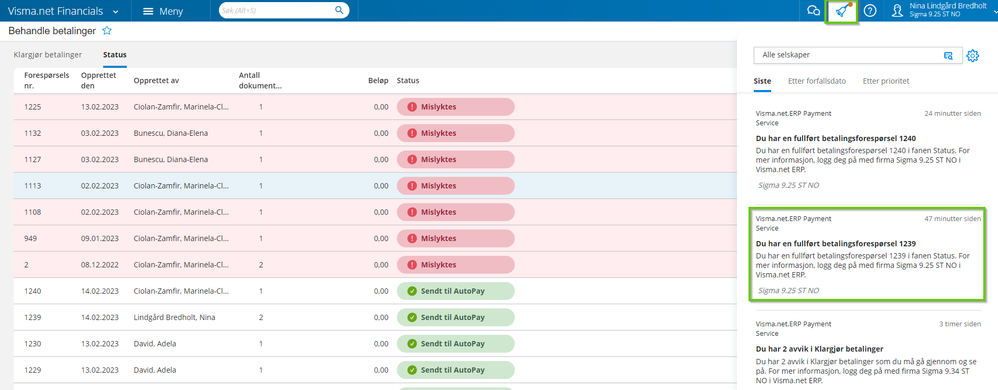Switch to Klargjør betalinger tab
Image resolution: width=998 pixels, height=390 pixels.
49,55
